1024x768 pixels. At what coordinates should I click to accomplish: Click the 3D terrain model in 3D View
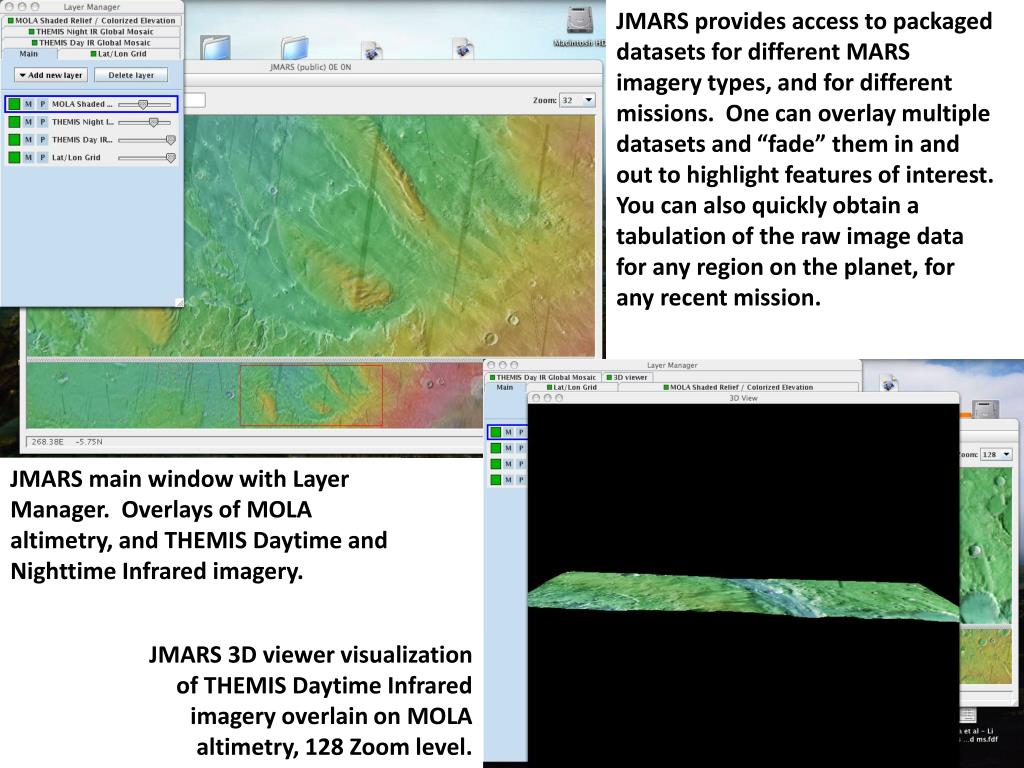coord(744,596)
